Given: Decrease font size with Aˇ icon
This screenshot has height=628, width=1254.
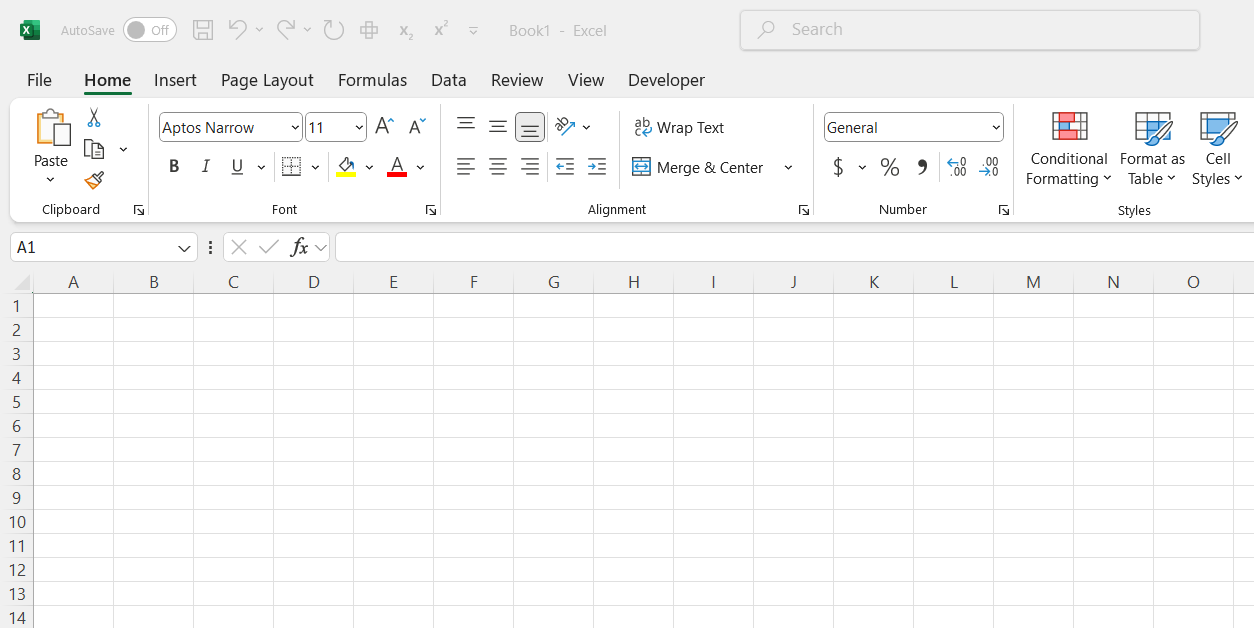Looking at the screenshot, I should 417,127.
